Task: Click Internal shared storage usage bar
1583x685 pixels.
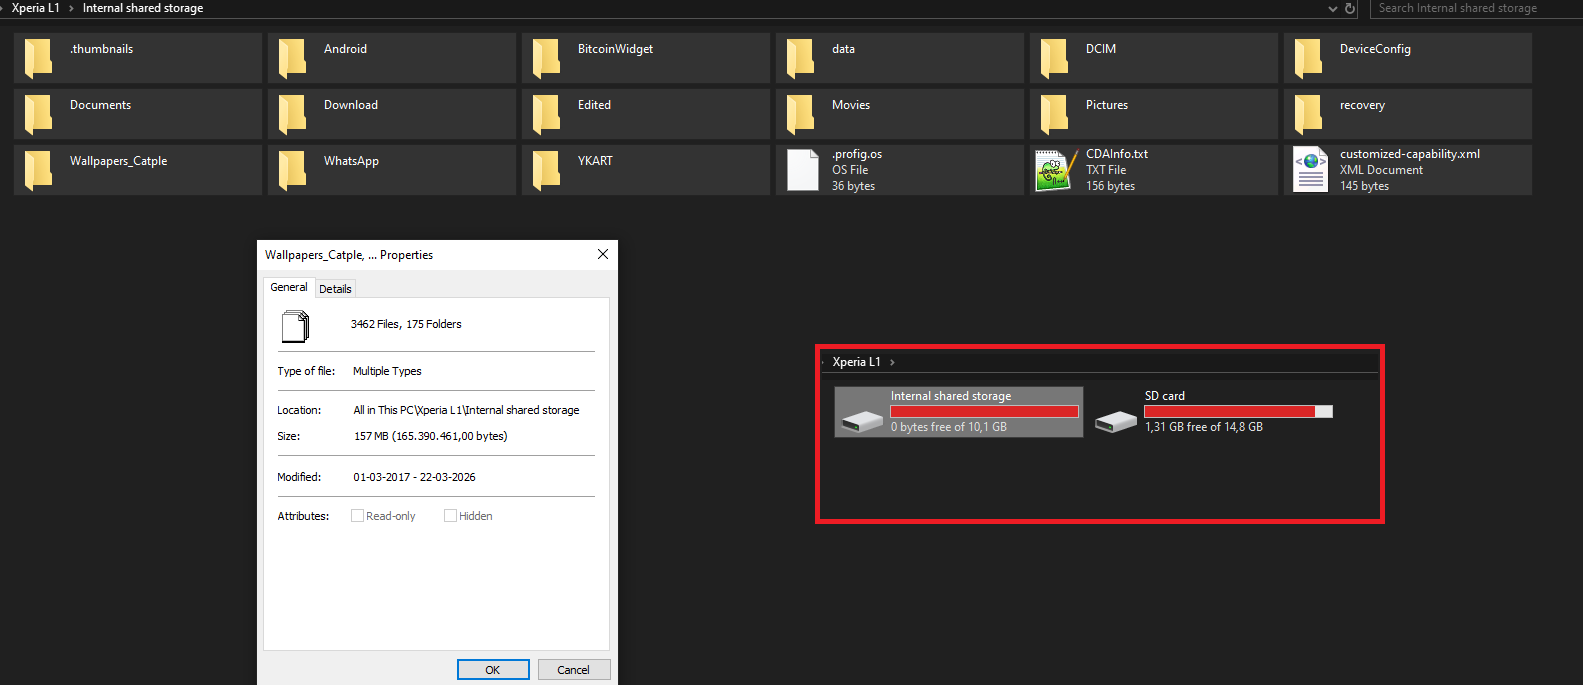Action: pyautogui.click(x=984, y=412)
